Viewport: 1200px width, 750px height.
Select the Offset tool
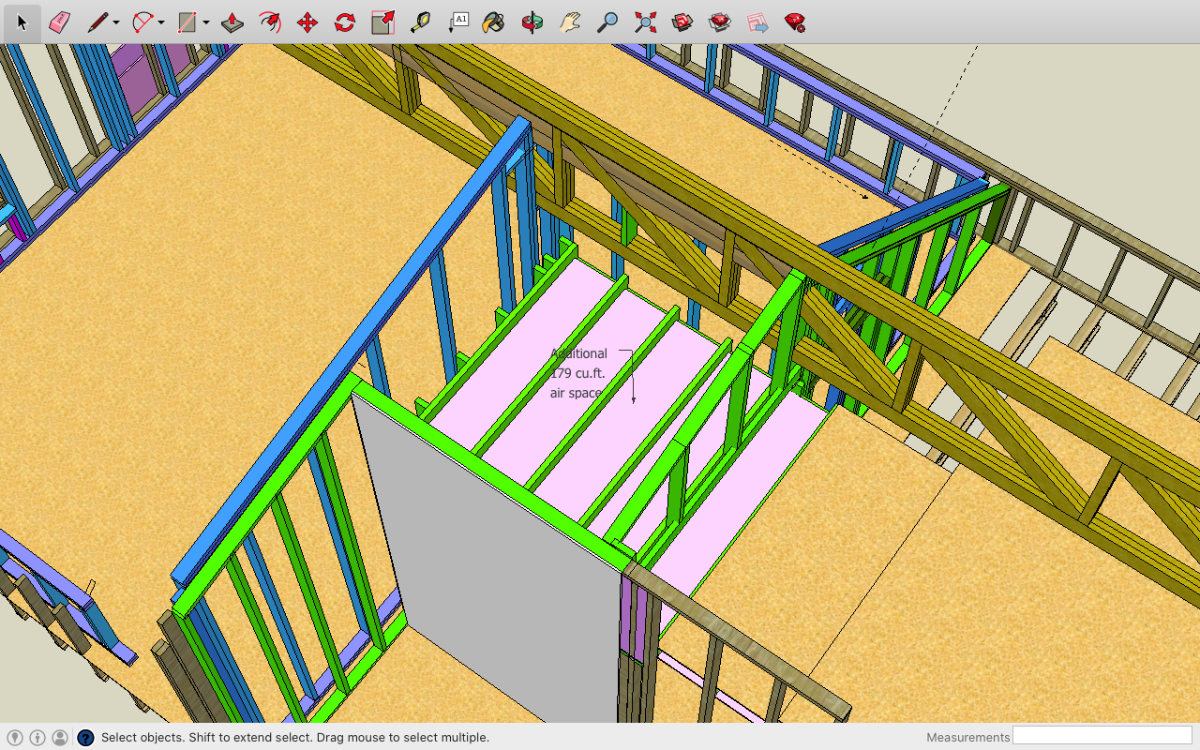click(x=270, y=22)
